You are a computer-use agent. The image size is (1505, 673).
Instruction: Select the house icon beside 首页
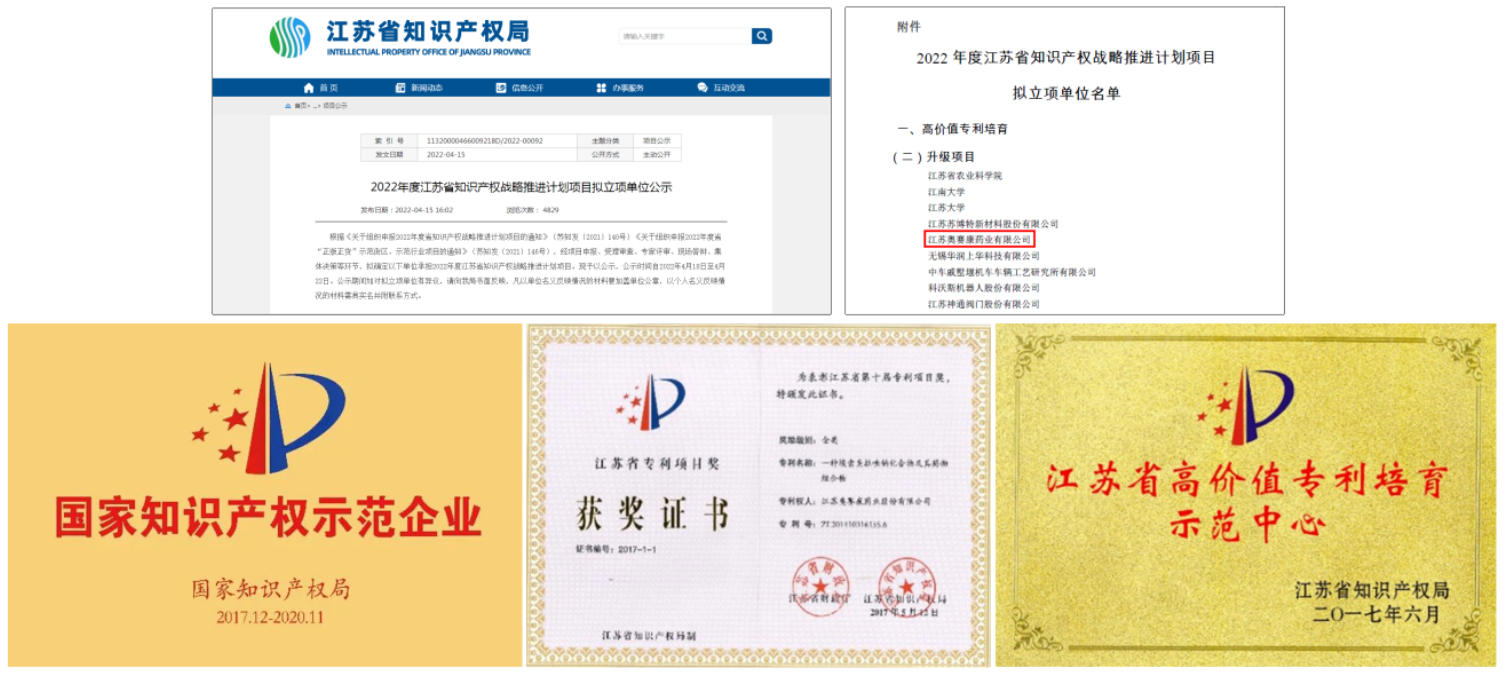(x=309, y=88)
